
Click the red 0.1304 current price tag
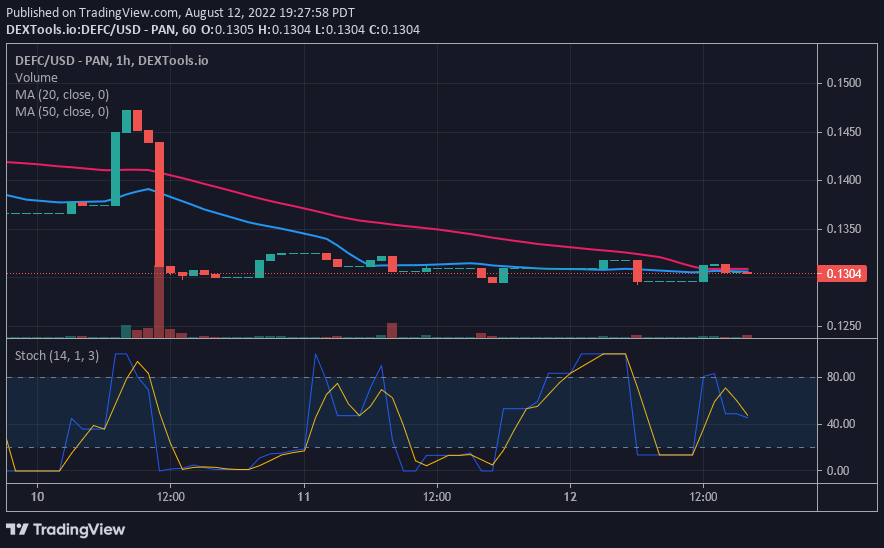842,274
